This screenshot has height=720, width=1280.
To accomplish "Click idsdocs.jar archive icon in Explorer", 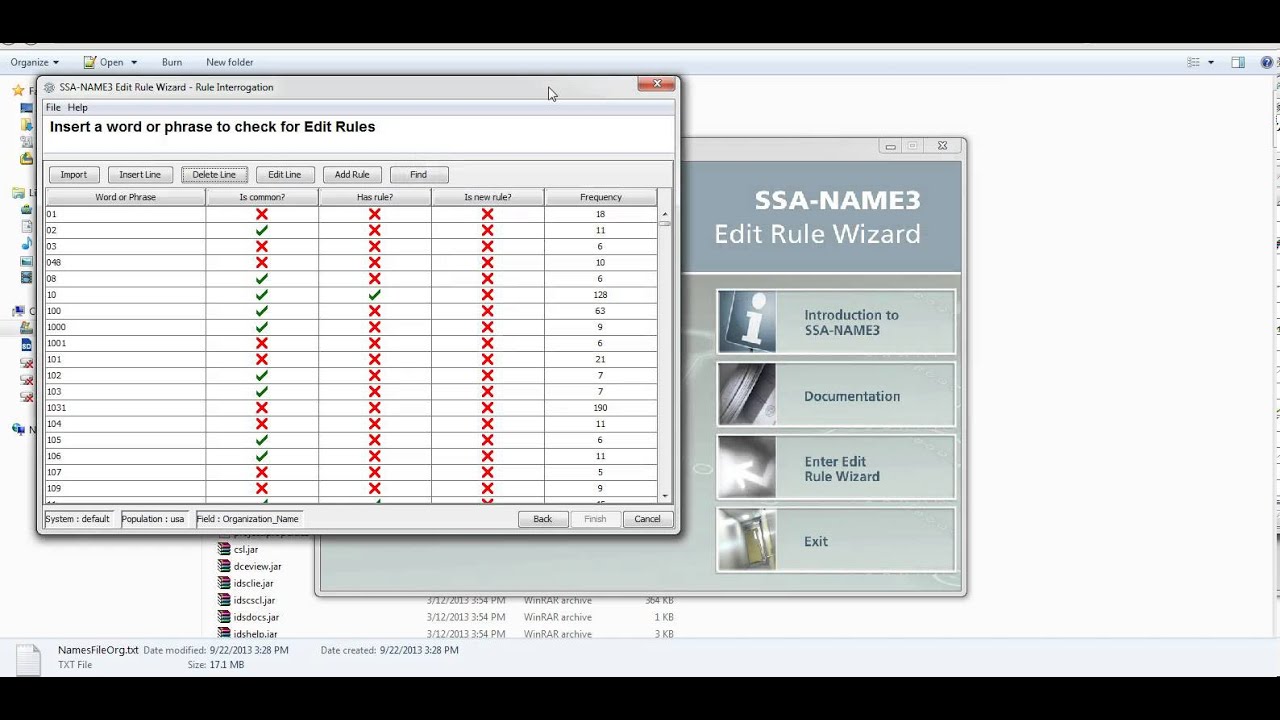I will (225, 617).
